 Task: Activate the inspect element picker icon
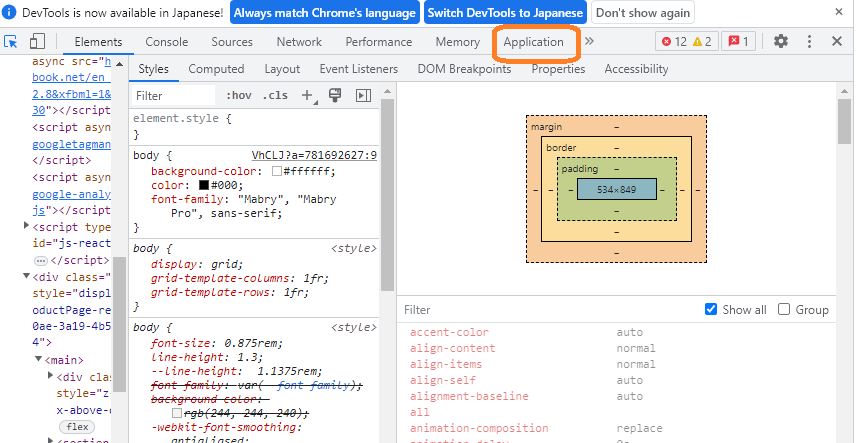pyautogui.click(x=11, y=42)
